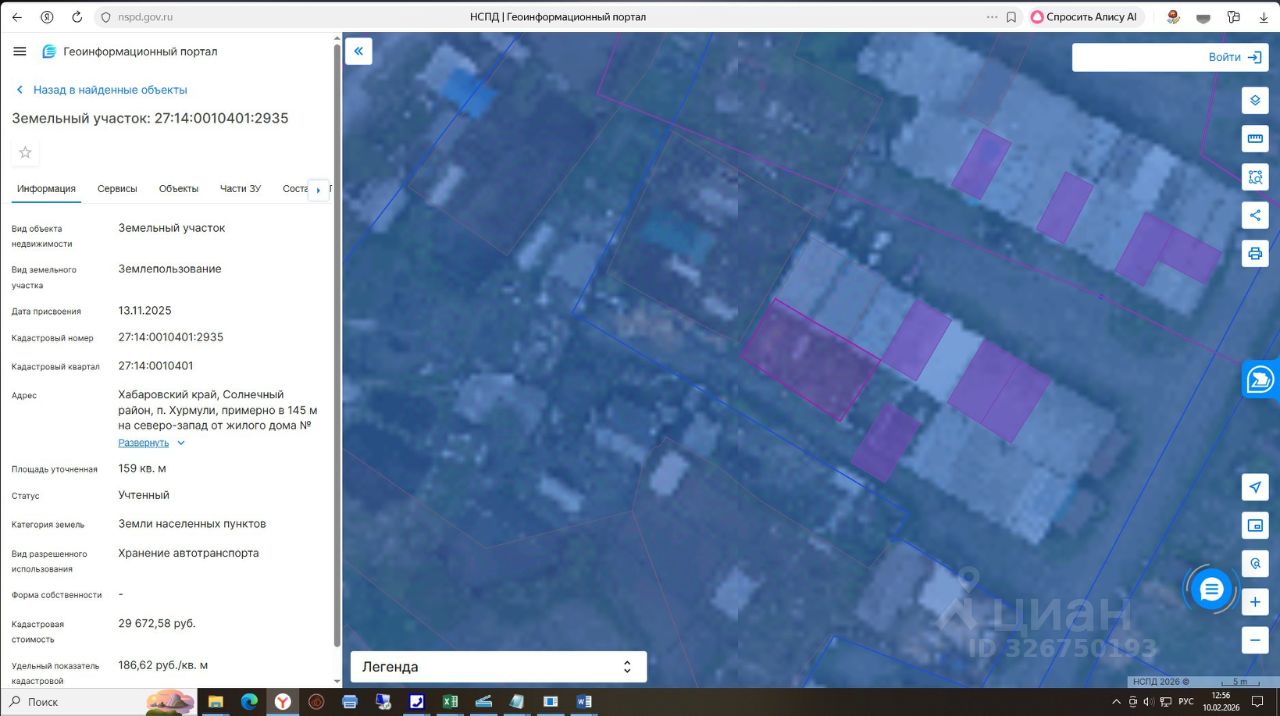Select the date value 13.11.2025
Viewport: 1280px width, 716px height.
point(145,310)
